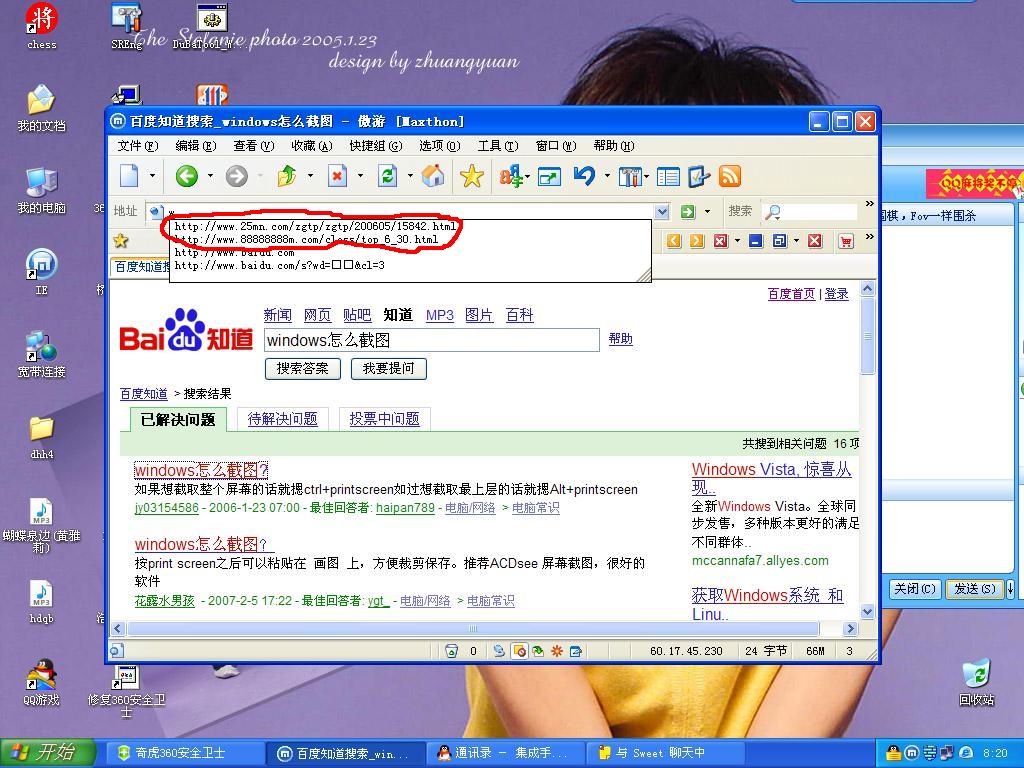Open dropdown arrow next to Up folder icon
Viewport: 1024px width, 768px height.
(x=310, y=176)
